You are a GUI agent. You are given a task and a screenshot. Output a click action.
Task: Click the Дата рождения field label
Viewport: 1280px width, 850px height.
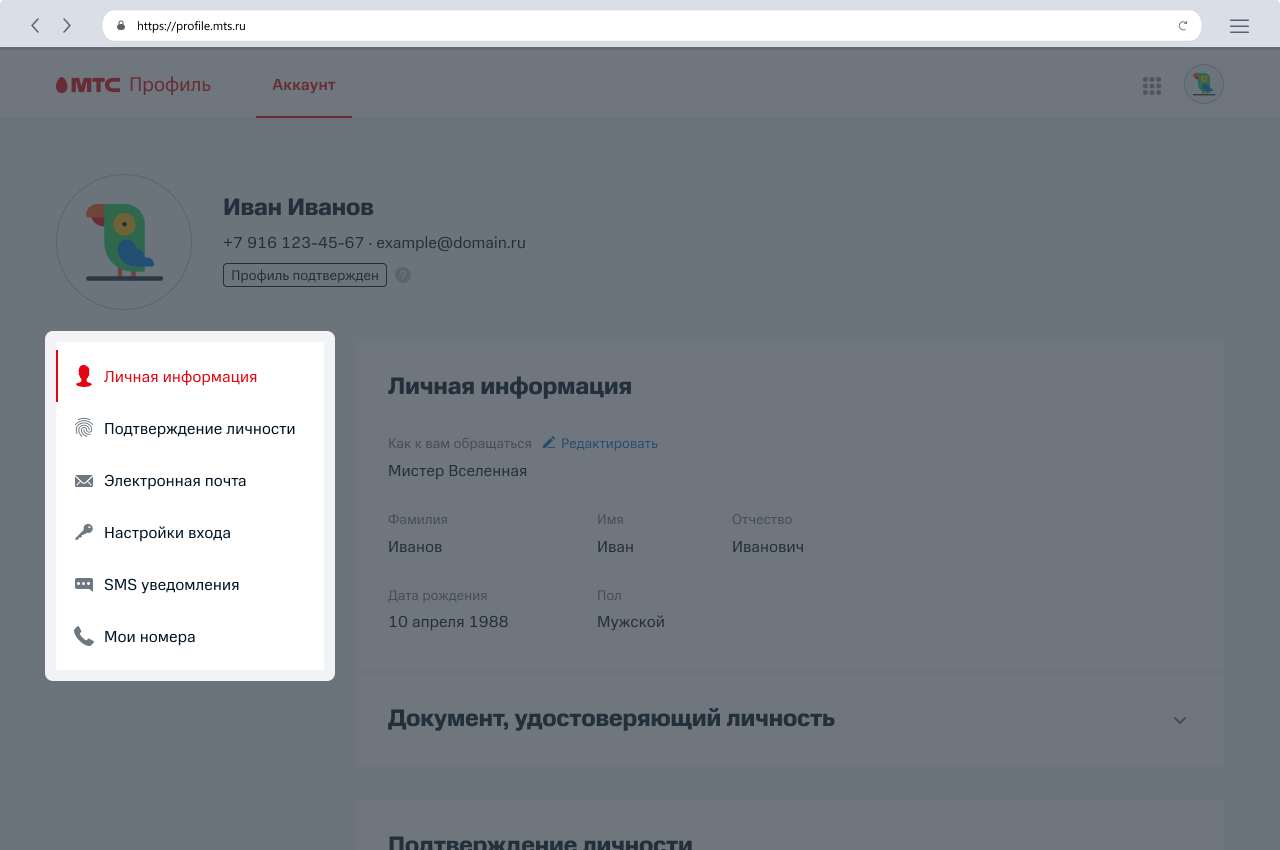click(x=438, y=595)
